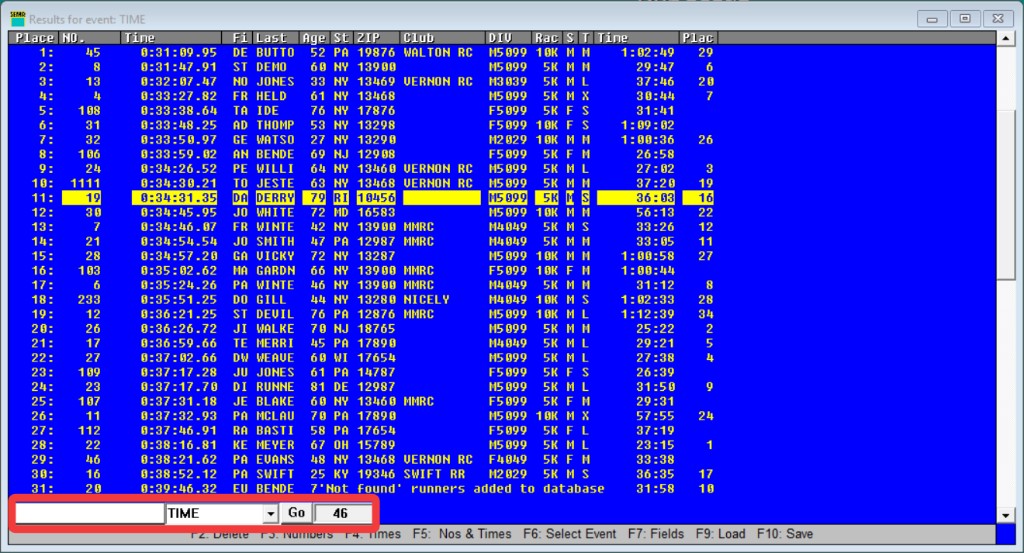
Task: Click WILLI last name in row 9
Action: point(275,168)
